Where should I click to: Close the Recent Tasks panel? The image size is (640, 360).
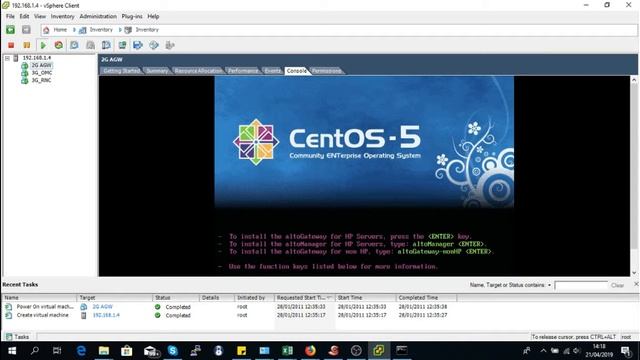(636, 284)
